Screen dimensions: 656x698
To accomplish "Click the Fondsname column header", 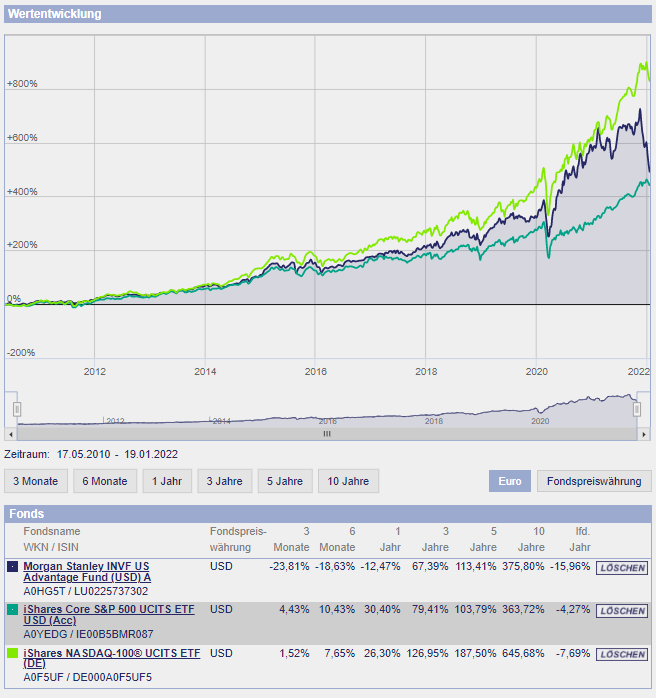I will pos(52,531).
